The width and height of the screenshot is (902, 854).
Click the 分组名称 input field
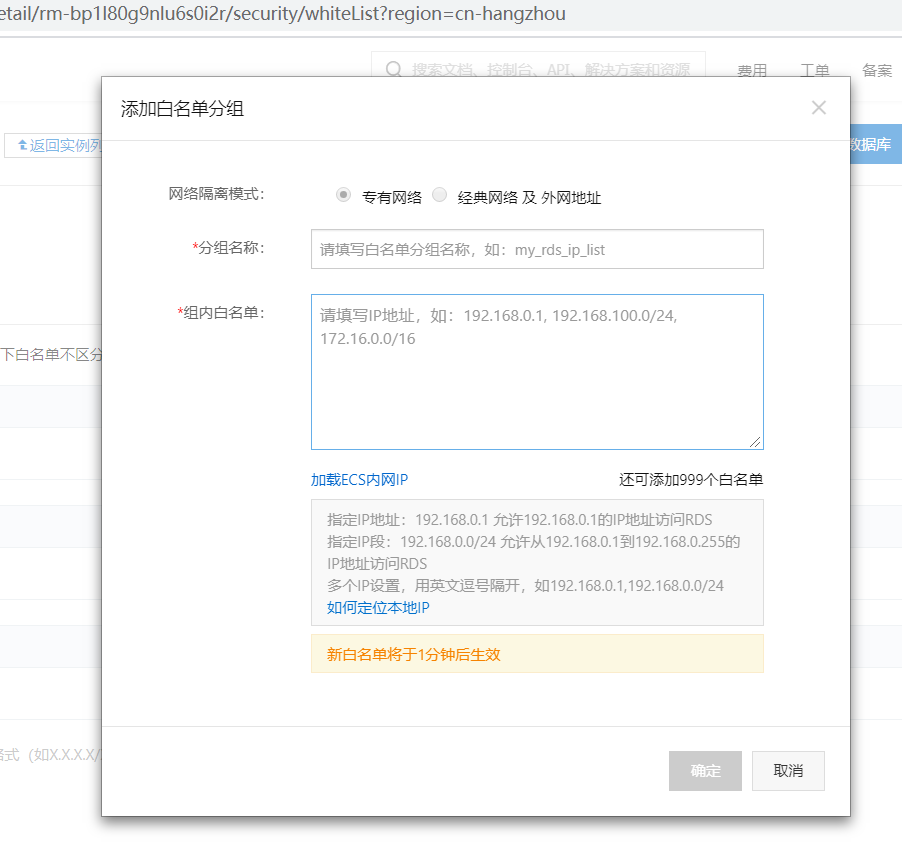tap(537, 247)
